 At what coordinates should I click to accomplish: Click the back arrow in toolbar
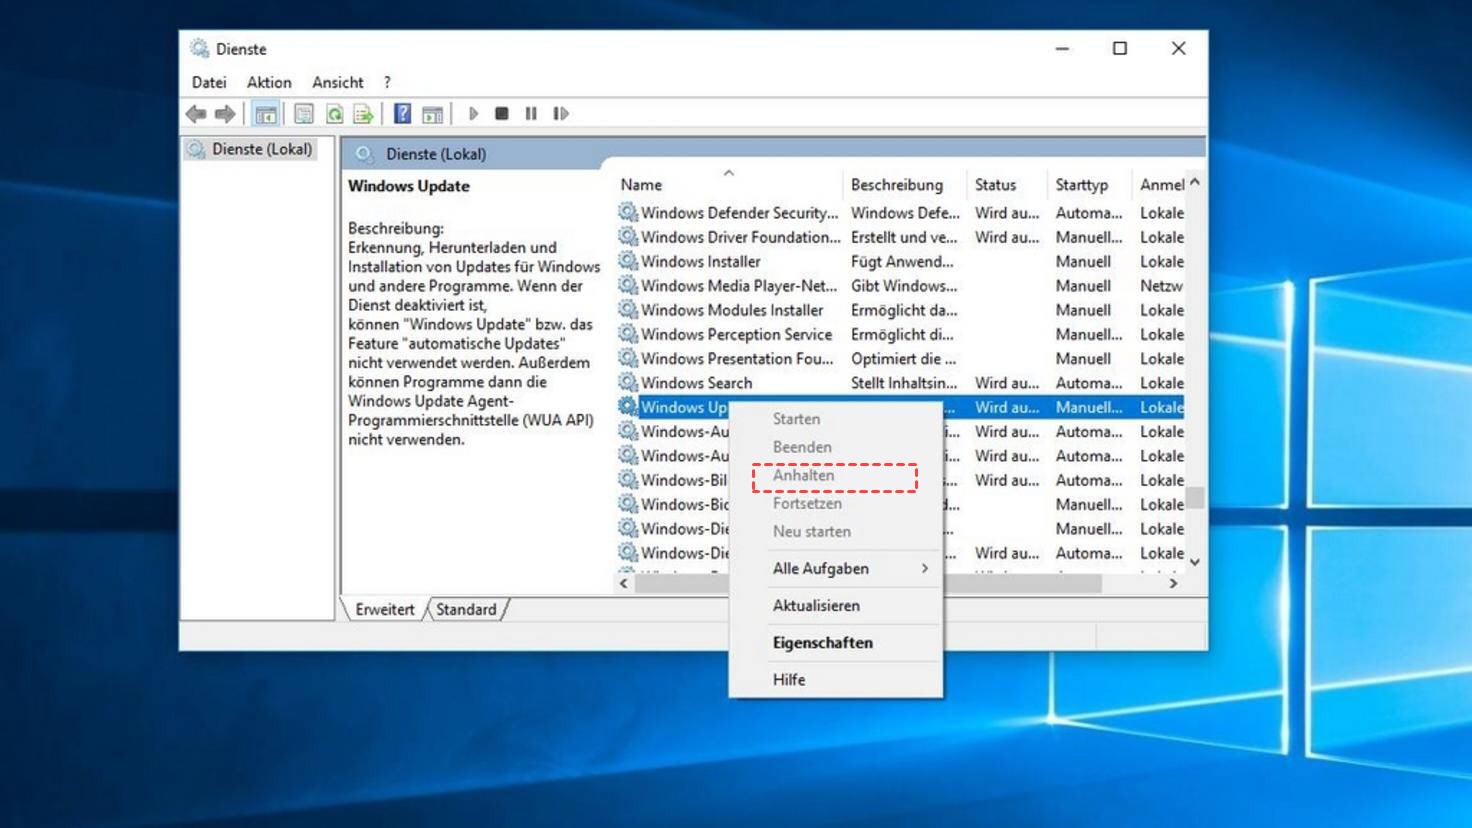[x=196, y=114]
